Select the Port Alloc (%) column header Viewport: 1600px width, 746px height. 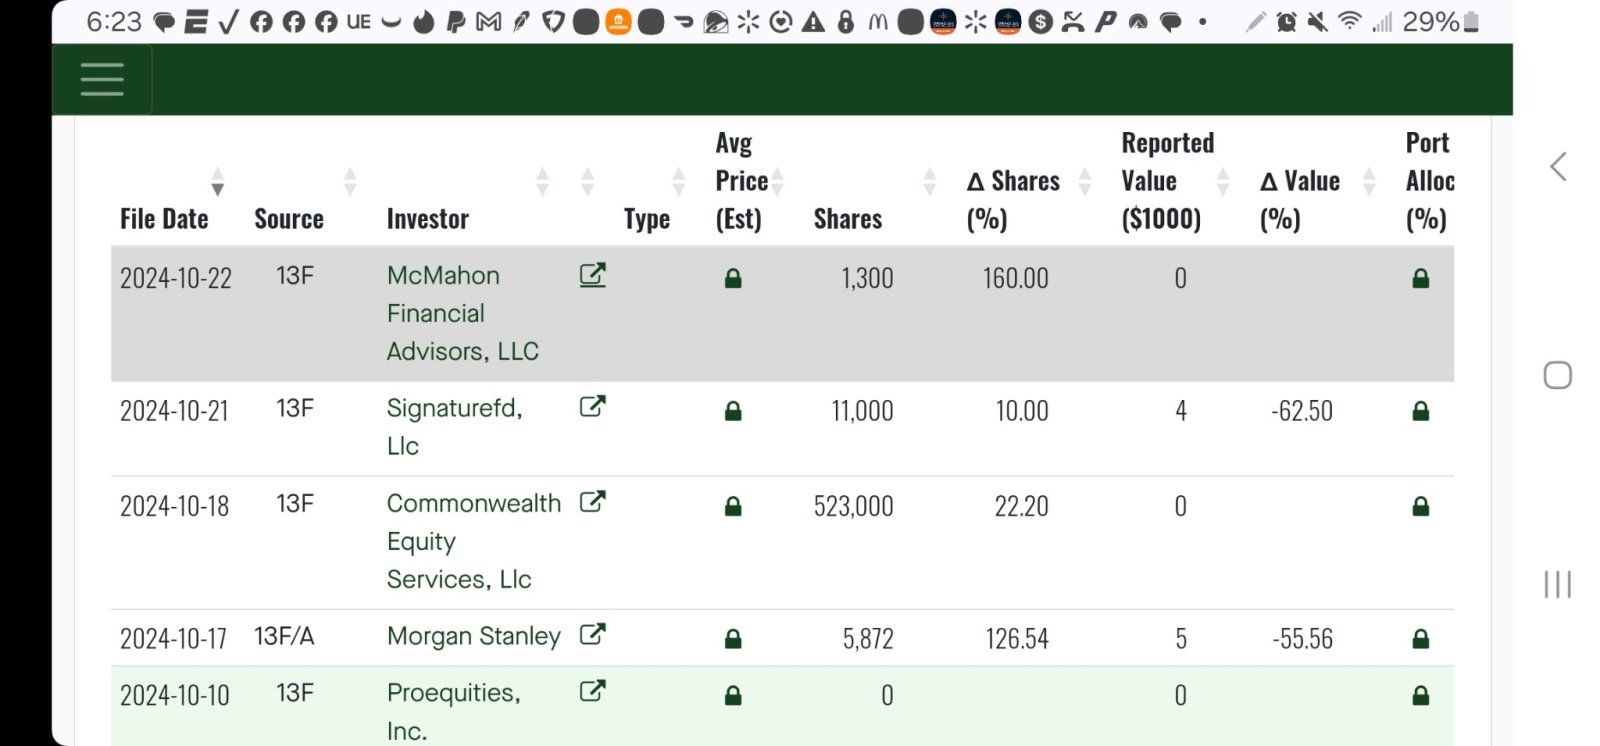click(x=1430, y=181)
